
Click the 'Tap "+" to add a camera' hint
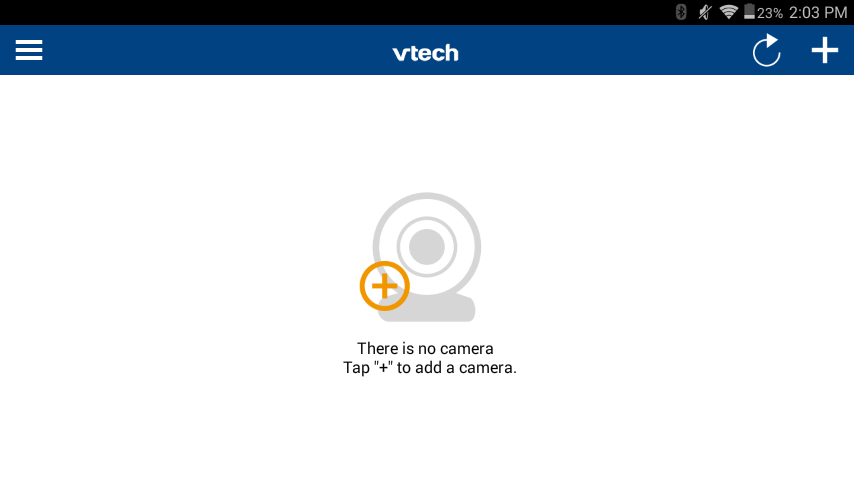430,368
